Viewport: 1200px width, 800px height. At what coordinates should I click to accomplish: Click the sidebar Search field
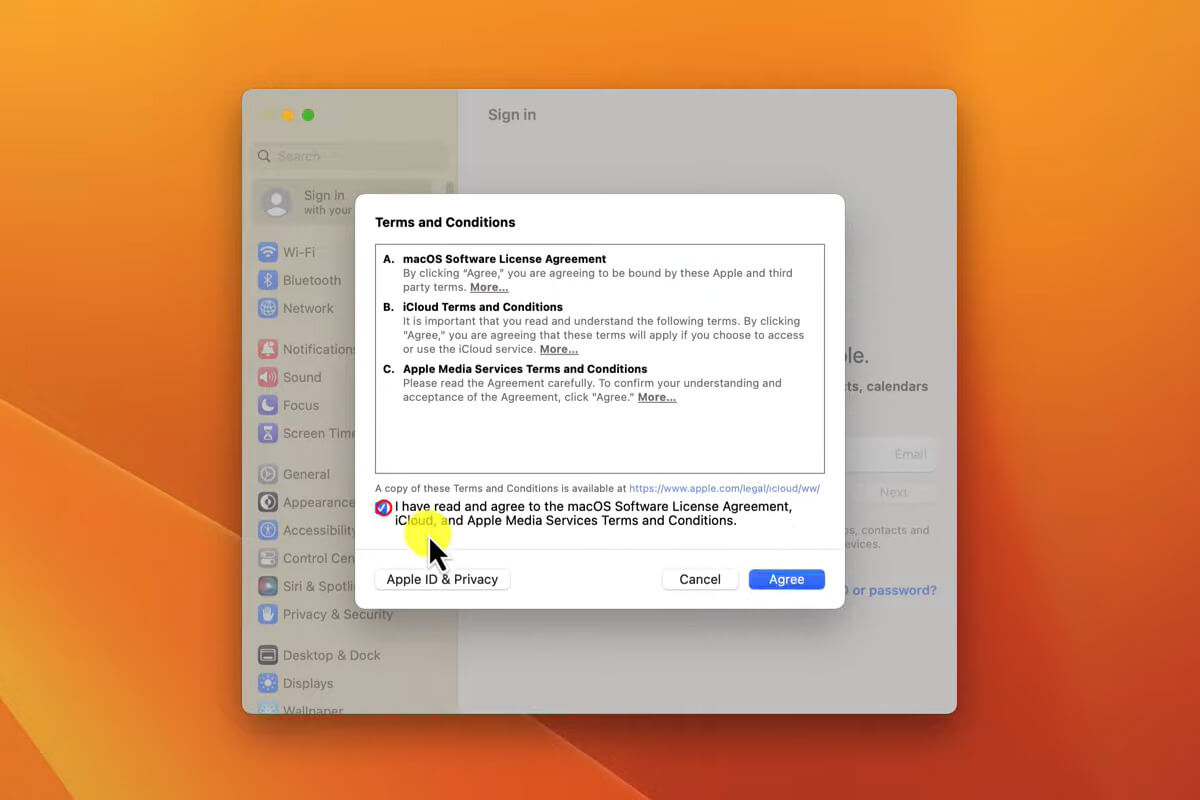pos(348,156)
